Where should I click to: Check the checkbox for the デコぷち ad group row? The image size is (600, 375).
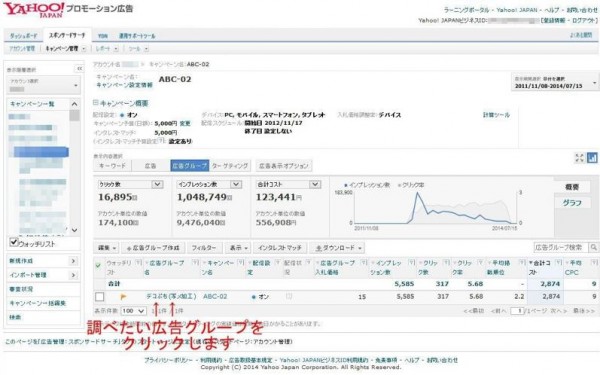[x=99, y=297]
